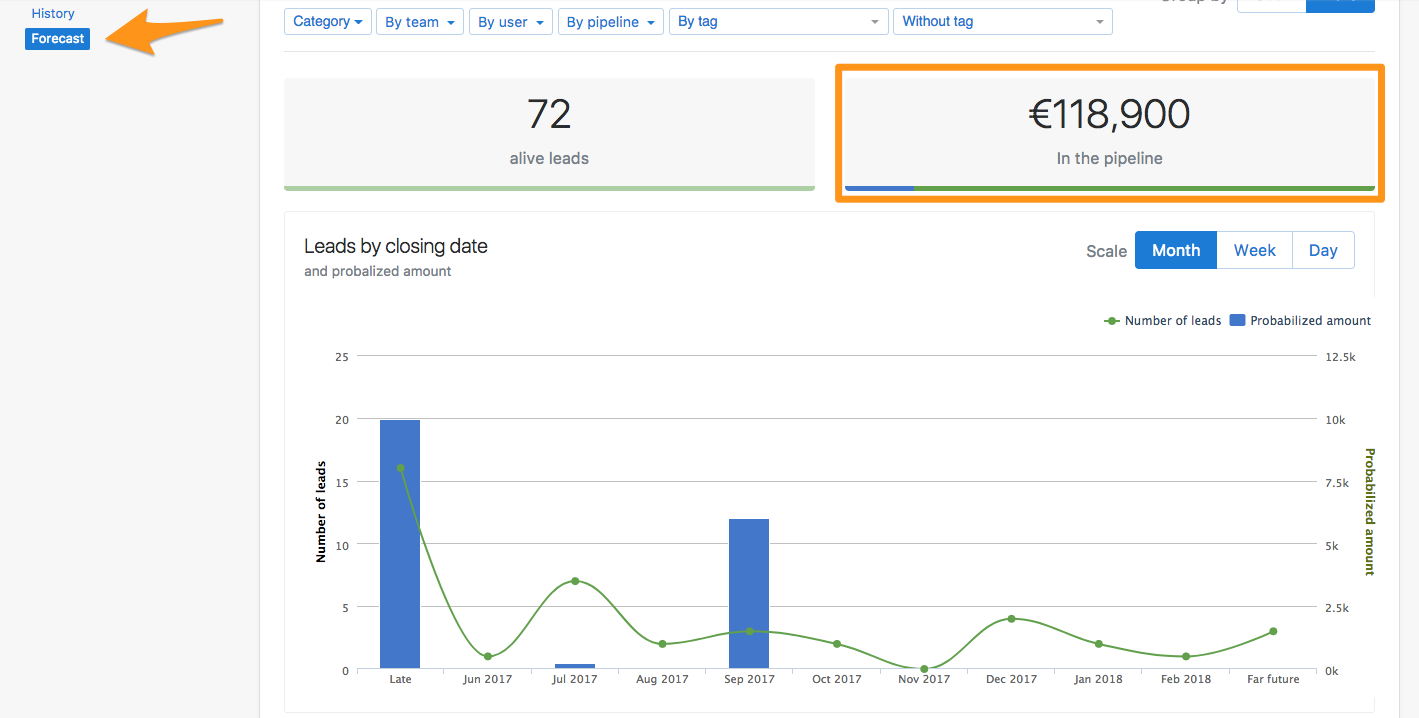1419x718 pixels.
Task: Click the Far future green data point
Action: pyautogui.click(x=1273, y=631)
